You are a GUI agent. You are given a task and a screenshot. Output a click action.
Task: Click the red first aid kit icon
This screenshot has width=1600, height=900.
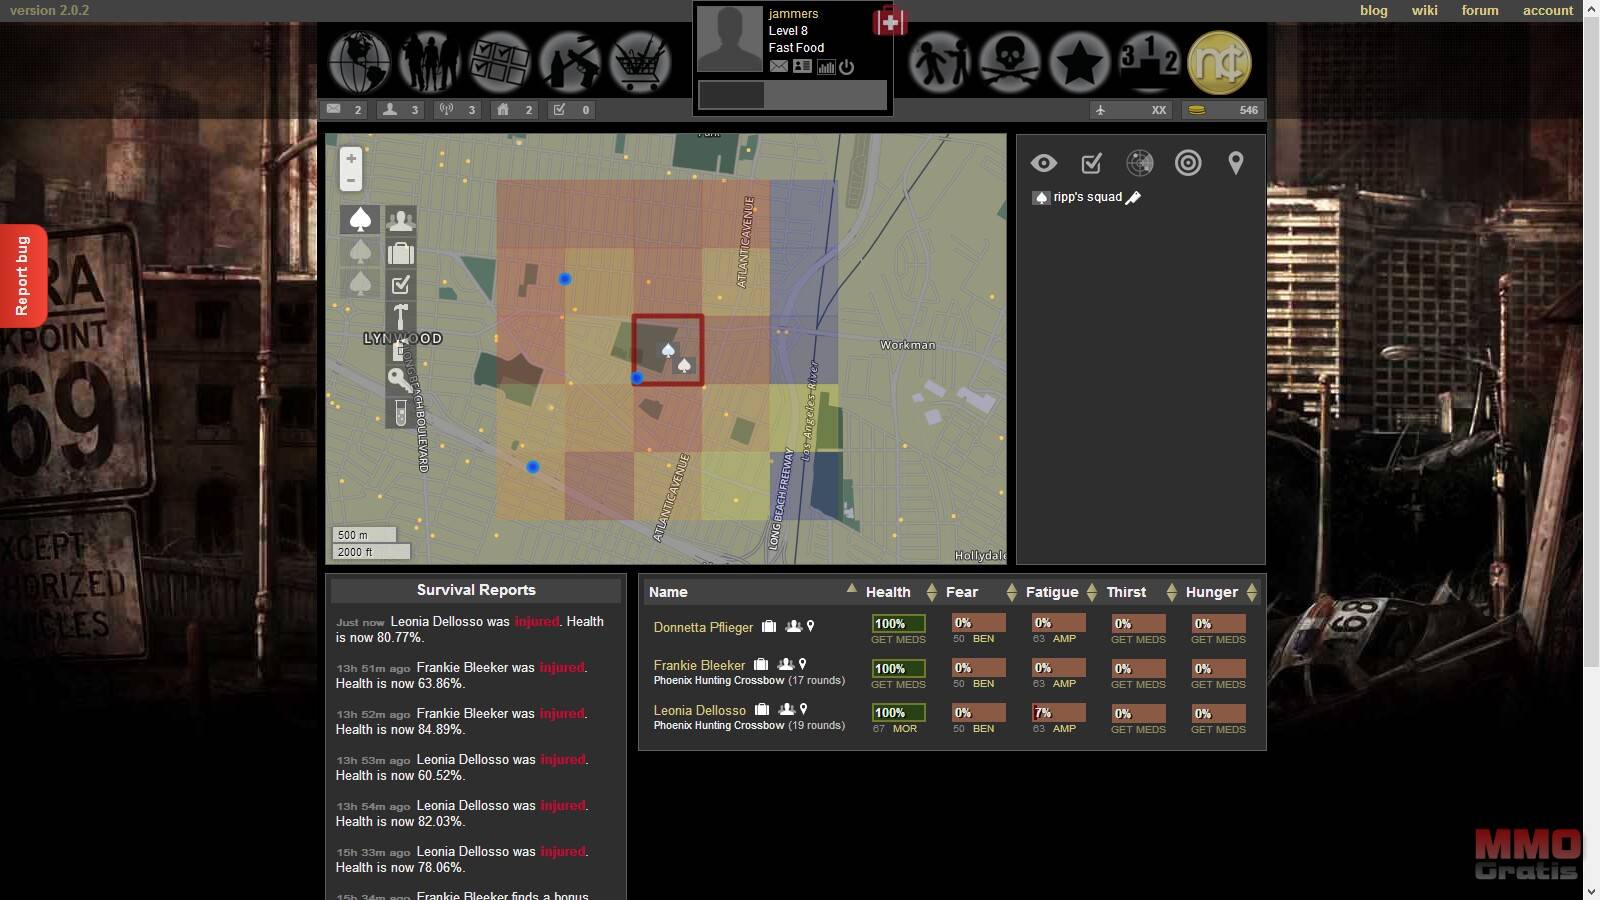pyautogui.click(x=889, y=21)
